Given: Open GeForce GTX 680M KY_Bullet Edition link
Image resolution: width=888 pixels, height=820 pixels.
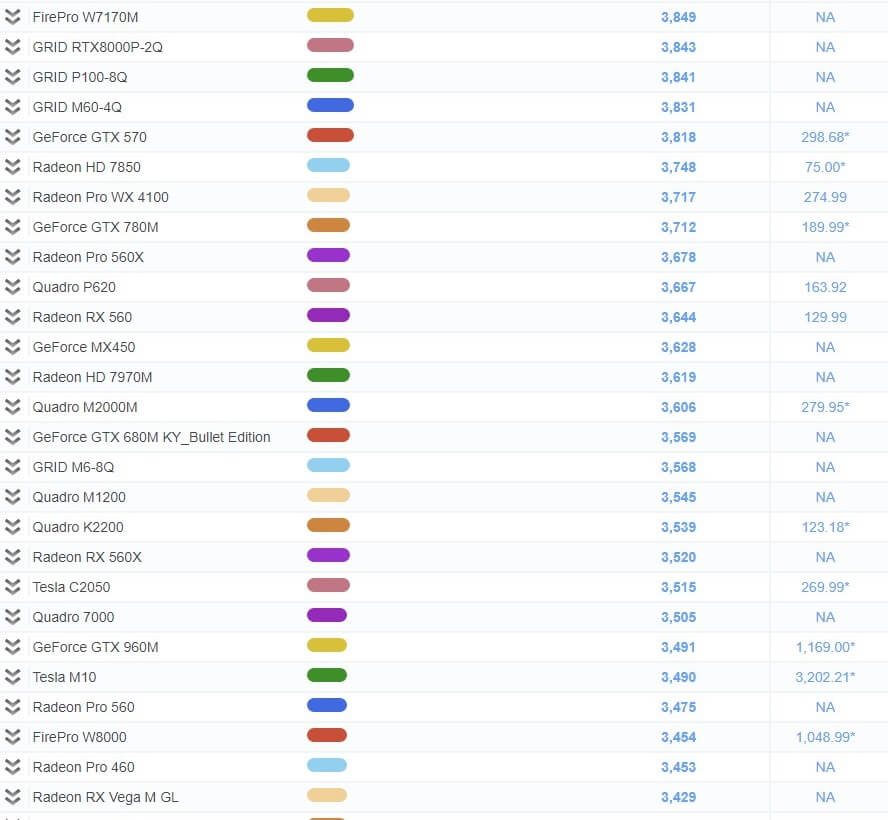Looking at the screenshot, I should 151,437.
